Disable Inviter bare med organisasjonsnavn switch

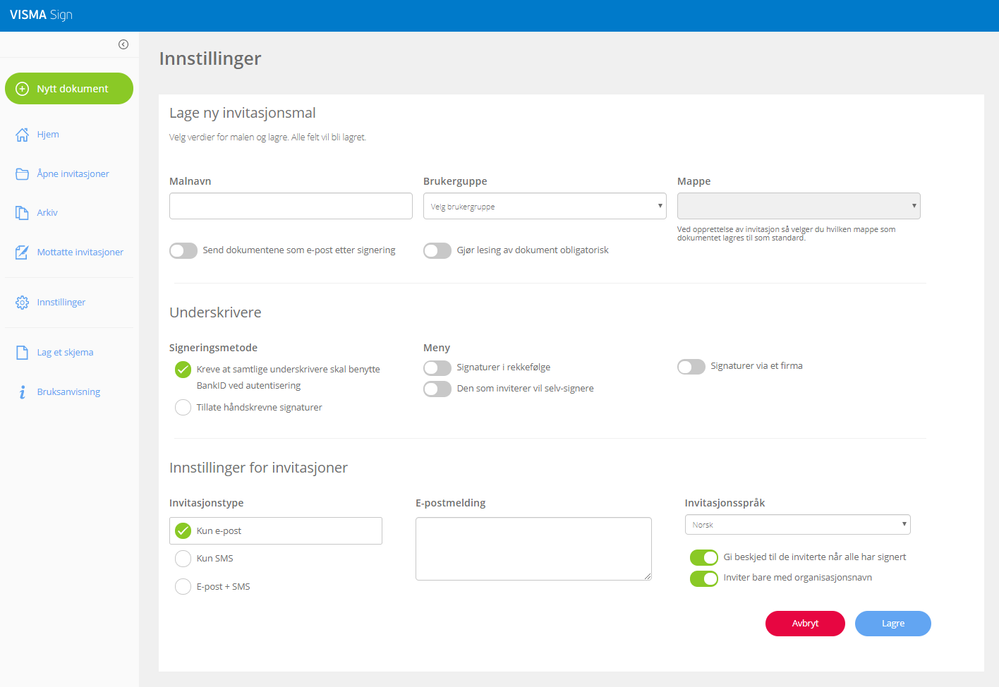704,579
